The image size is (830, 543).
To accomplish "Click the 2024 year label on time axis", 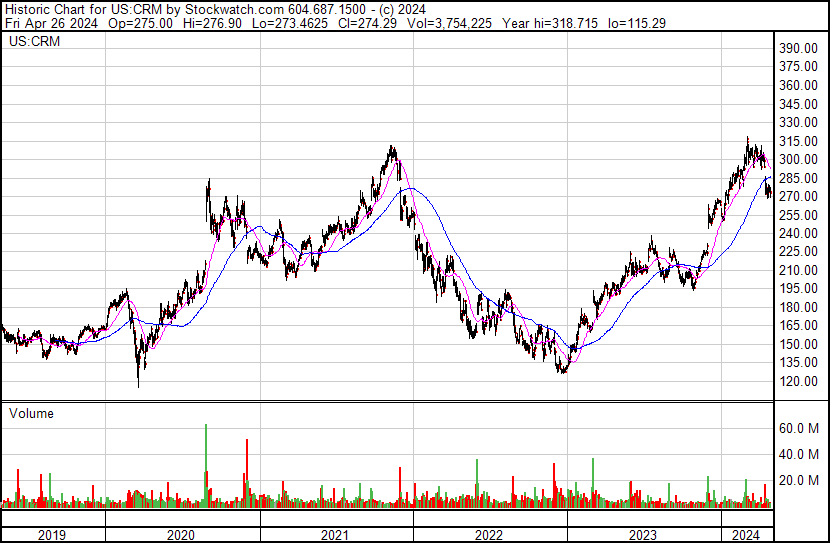I will tap(746, 535).
